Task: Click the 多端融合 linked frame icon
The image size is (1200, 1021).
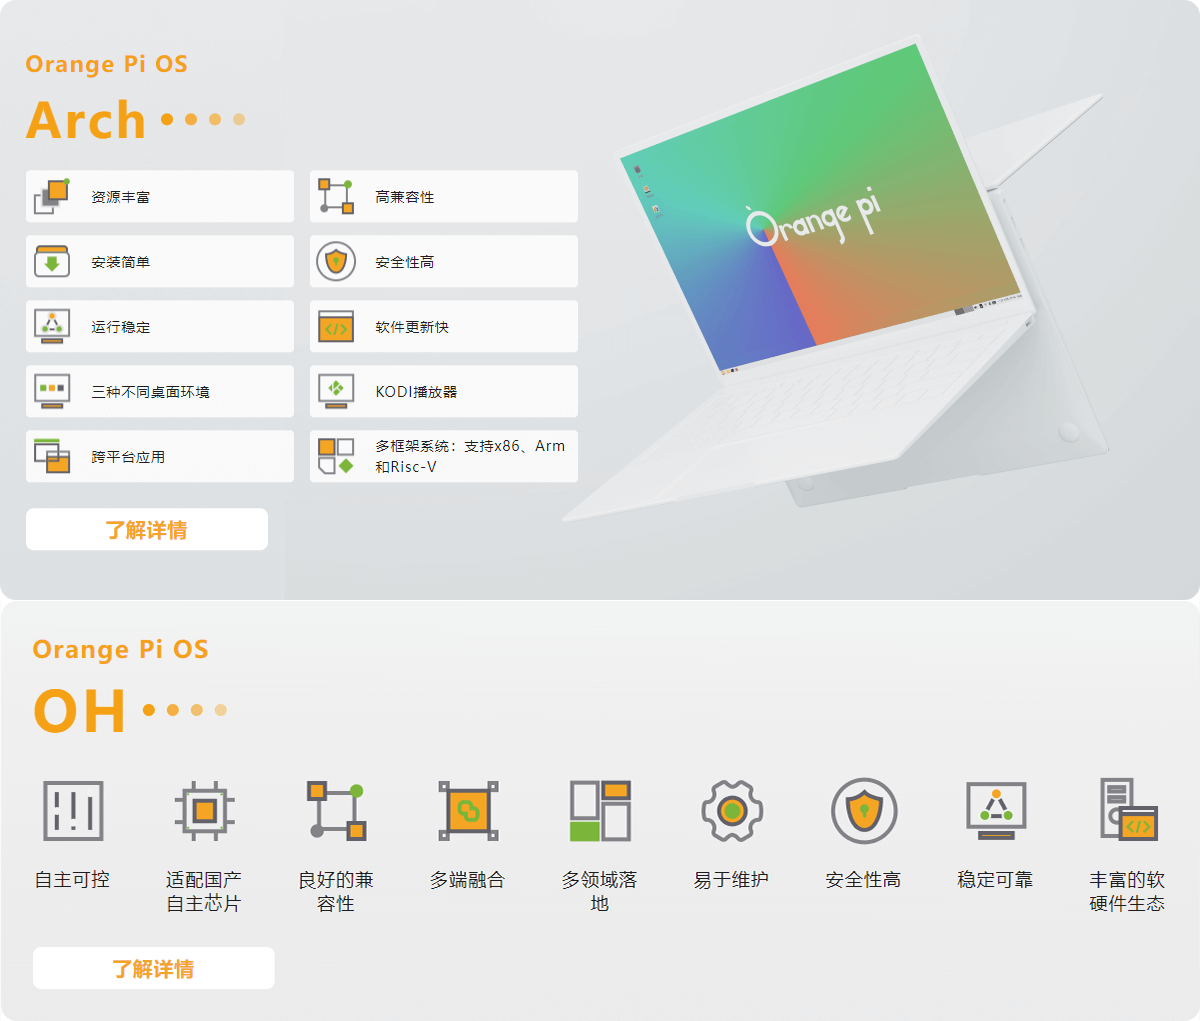Action: 468,810
